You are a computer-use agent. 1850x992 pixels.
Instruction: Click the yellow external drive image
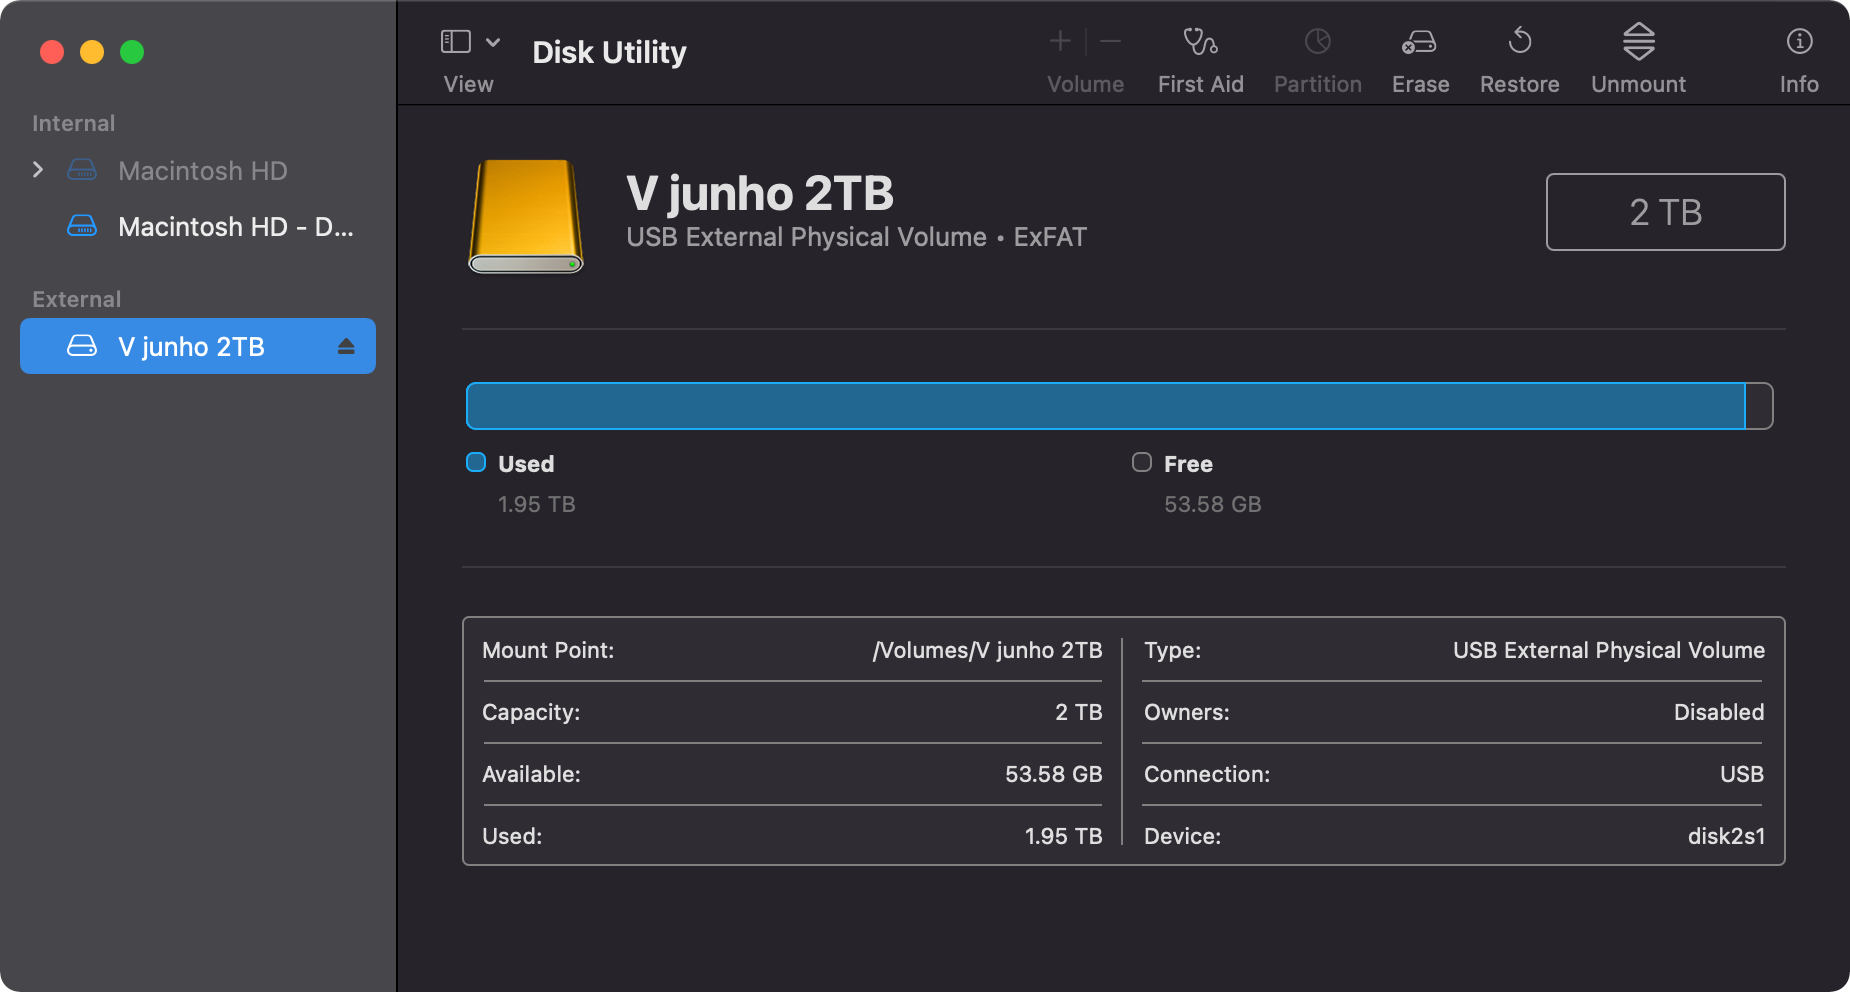[526, 216]
